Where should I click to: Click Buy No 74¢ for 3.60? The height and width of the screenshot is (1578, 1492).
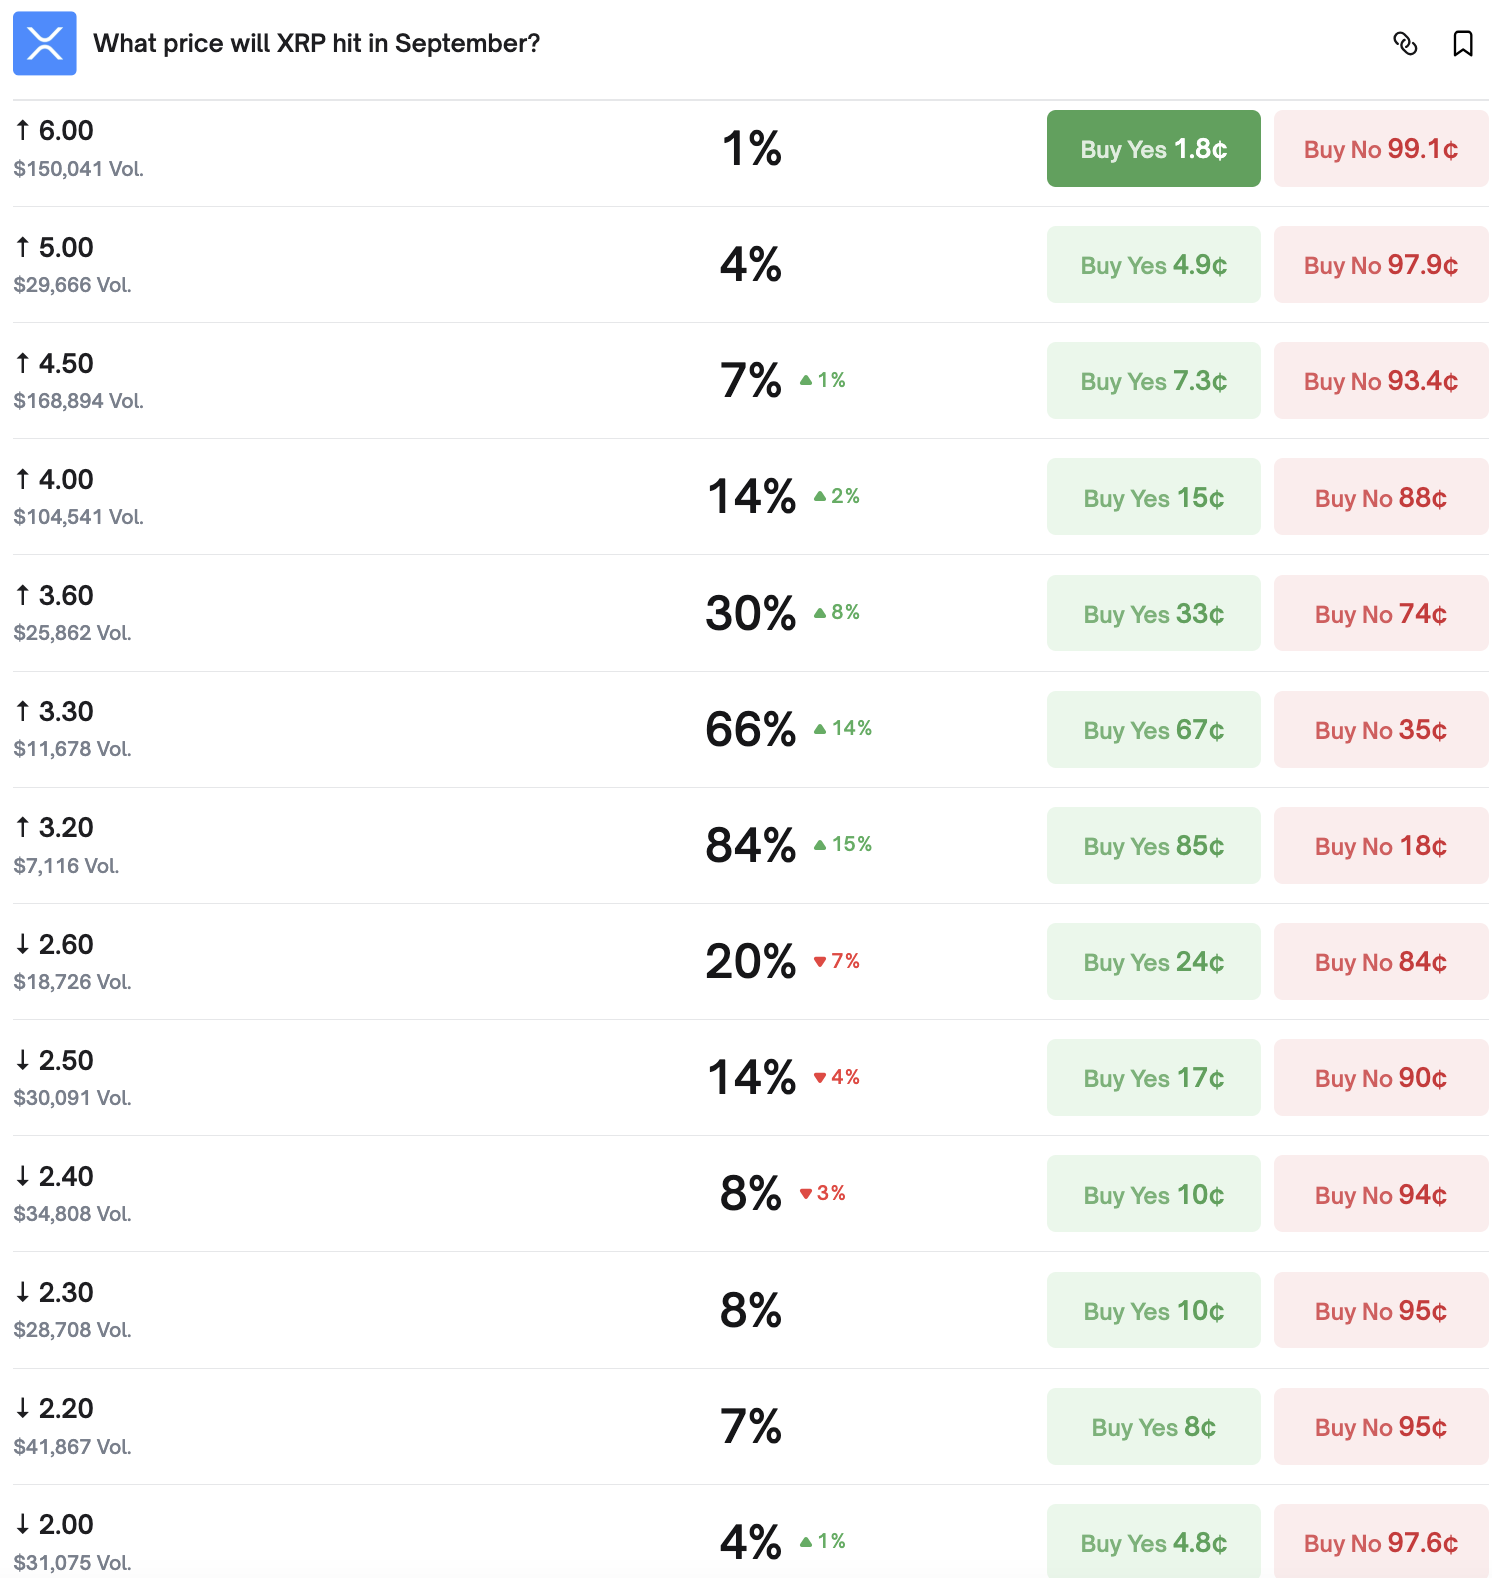point(1380,613)
